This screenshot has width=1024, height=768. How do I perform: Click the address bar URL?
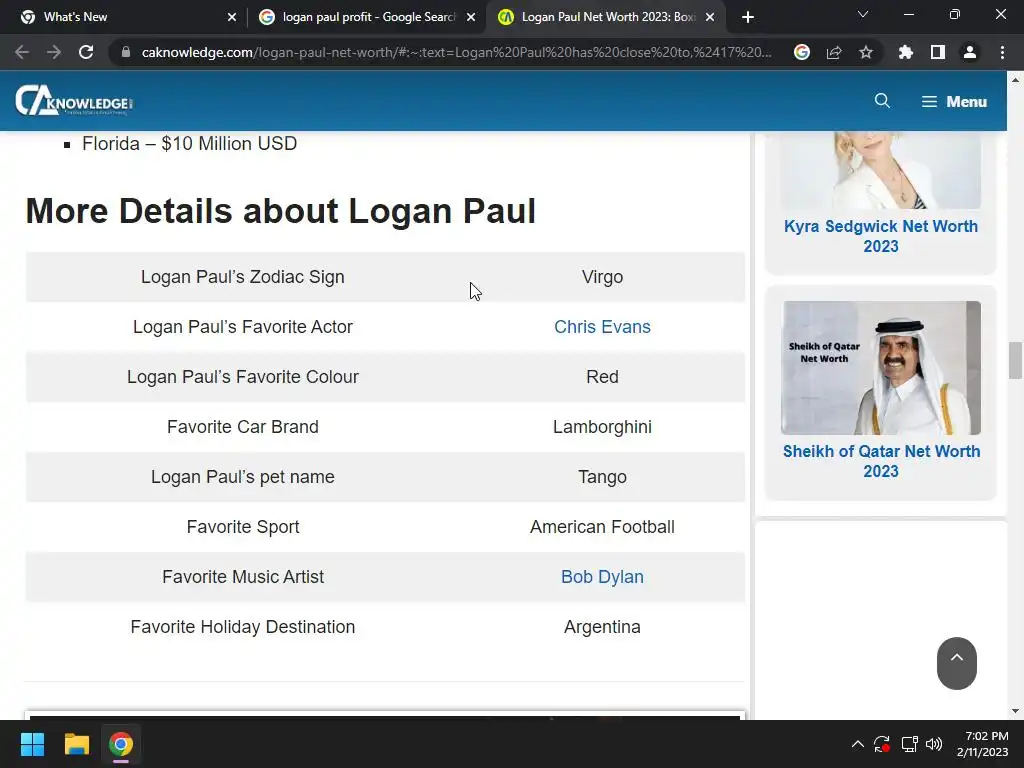(x=456, y=52)
